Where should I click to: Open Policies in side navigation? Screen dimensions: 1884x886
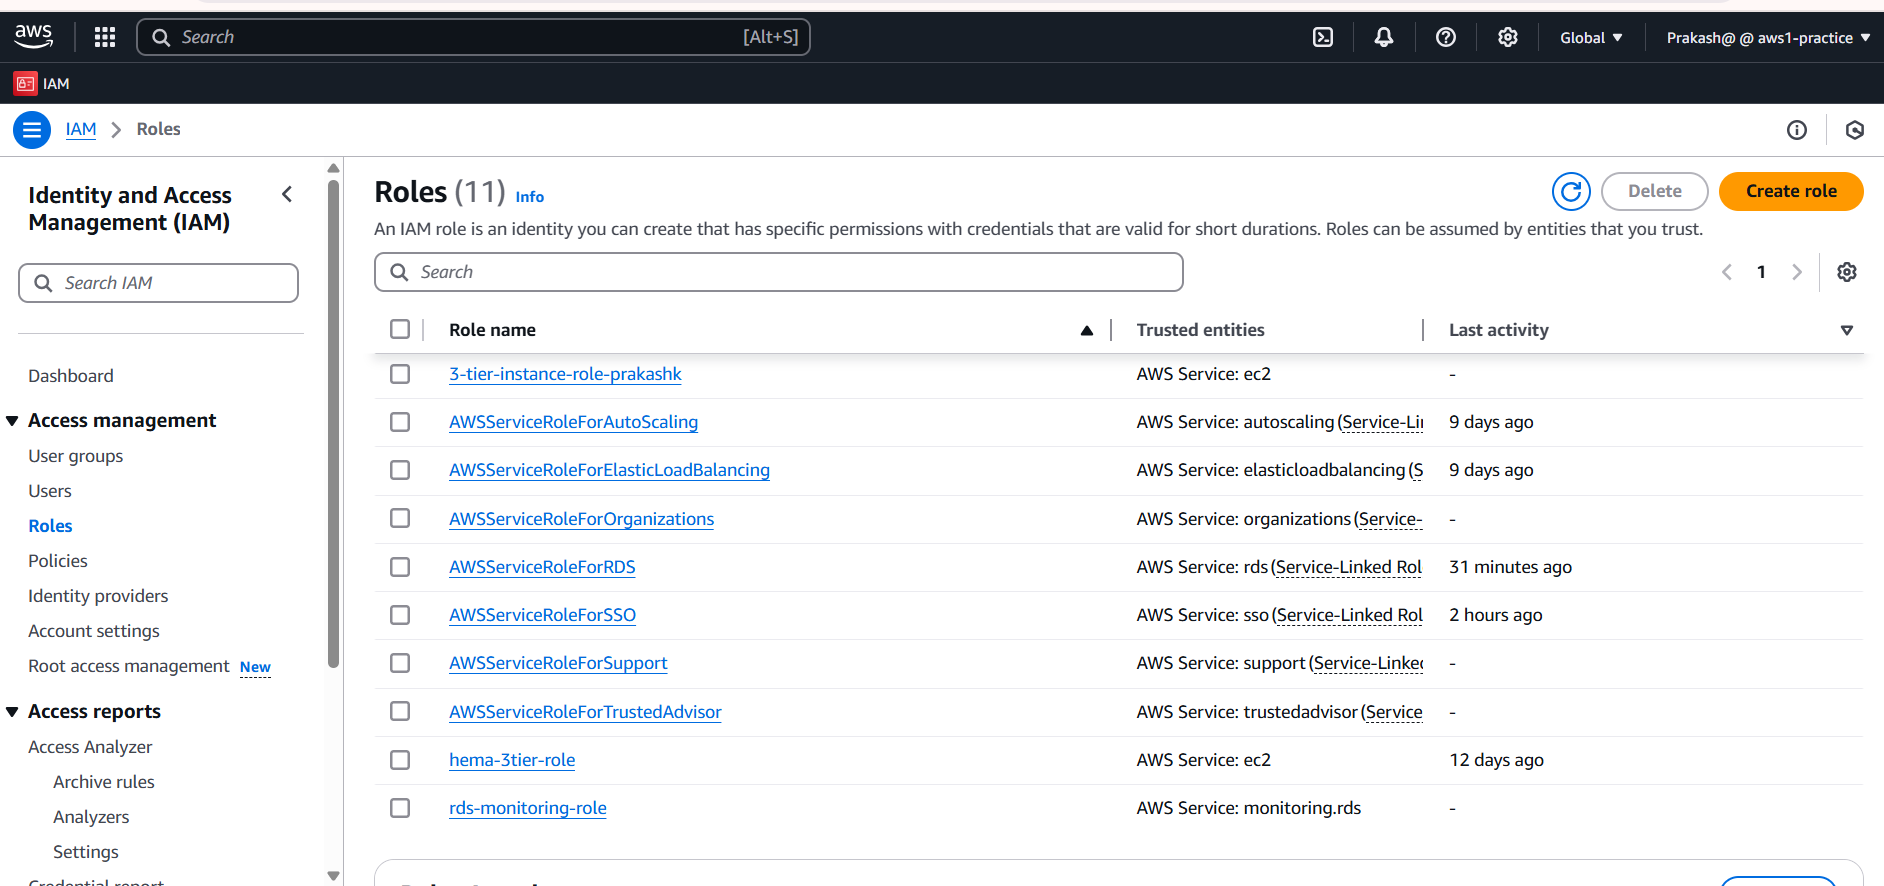coord(58,561)
